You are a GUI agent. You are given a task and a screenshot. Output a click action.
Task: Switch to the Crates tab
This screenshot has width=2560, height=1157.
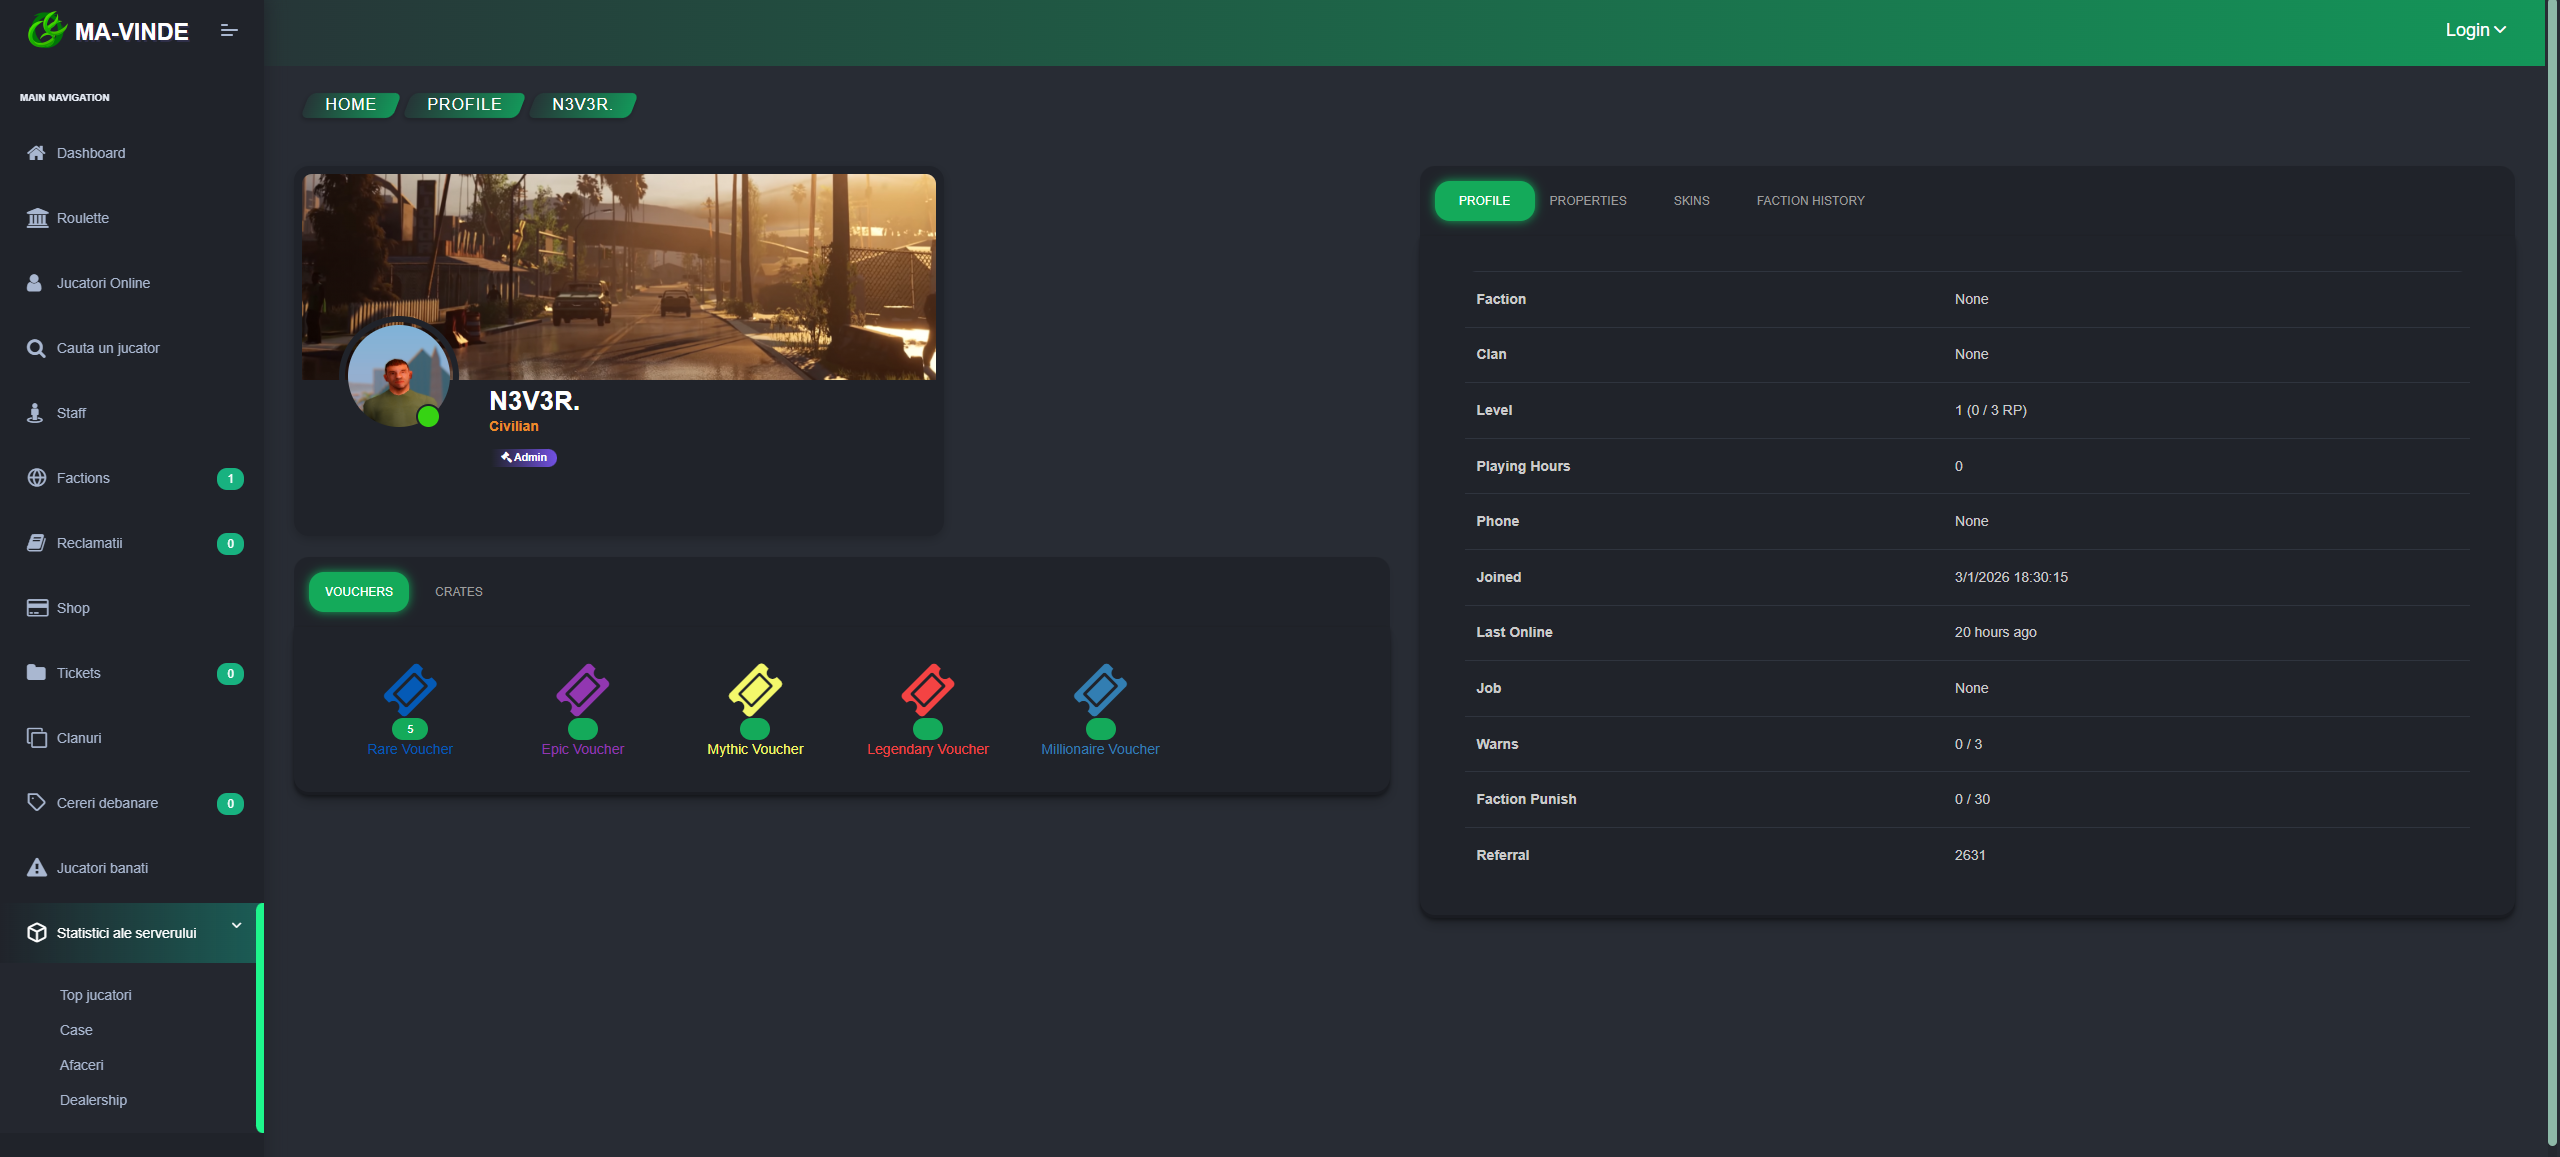[458, 592]
